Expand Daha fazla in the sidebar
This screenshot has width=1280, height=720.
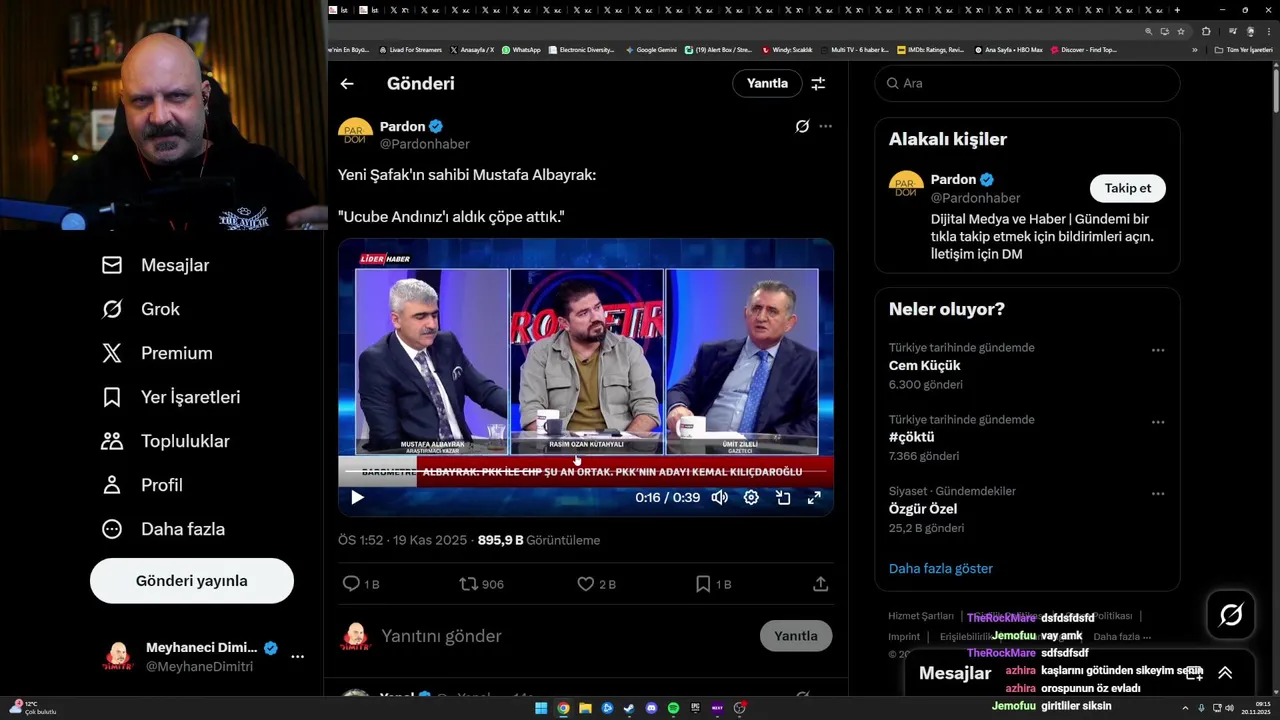click(163, 529)
